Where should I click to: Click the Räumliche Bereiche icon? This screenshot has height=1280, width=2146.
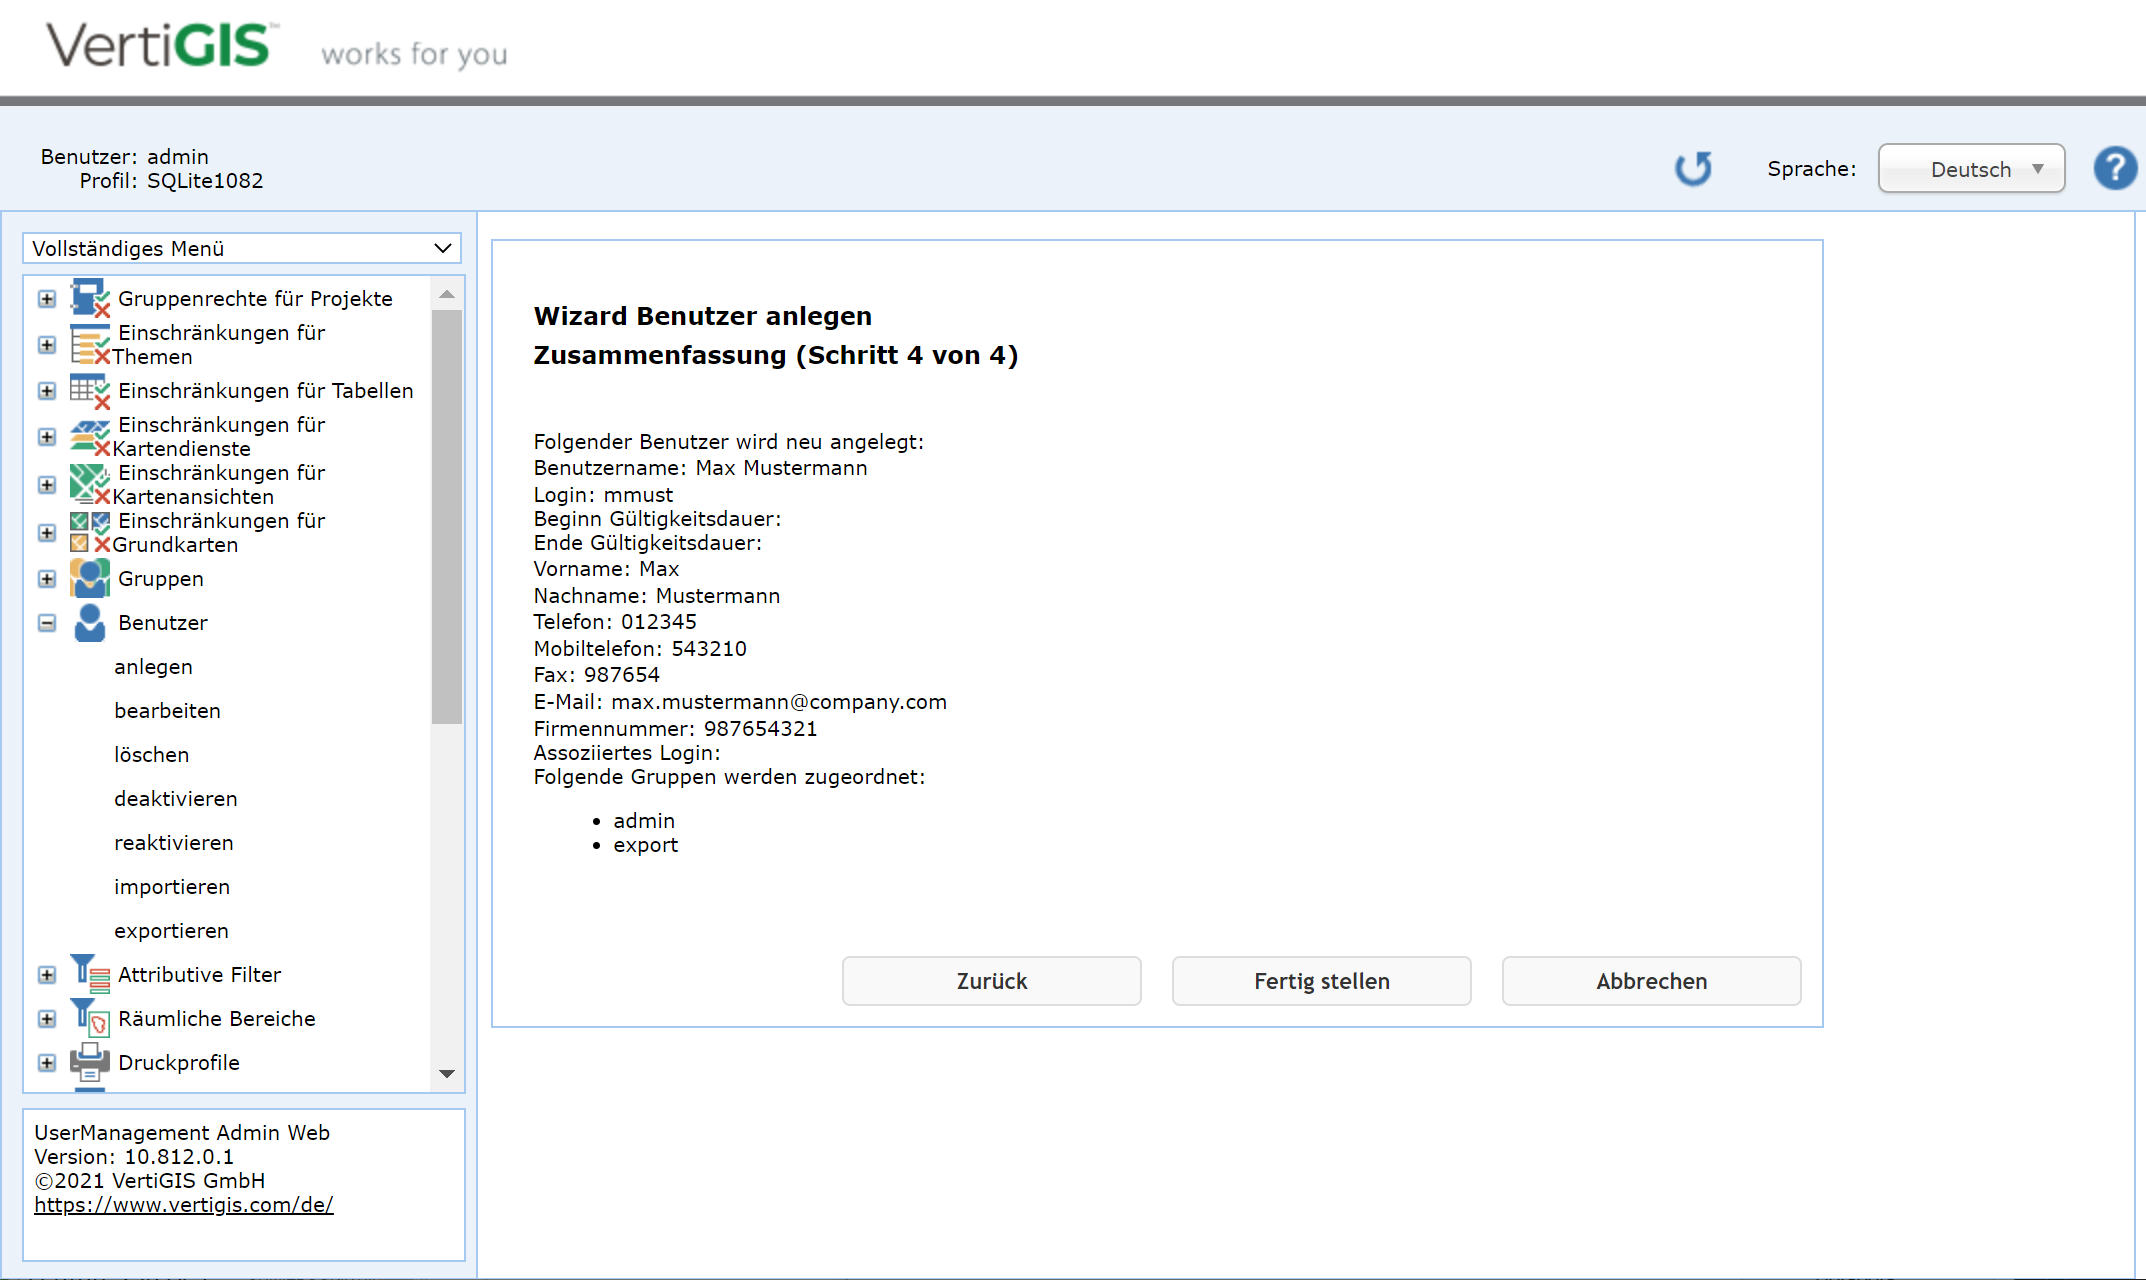pyautogui.click(x=89, y=1017)
